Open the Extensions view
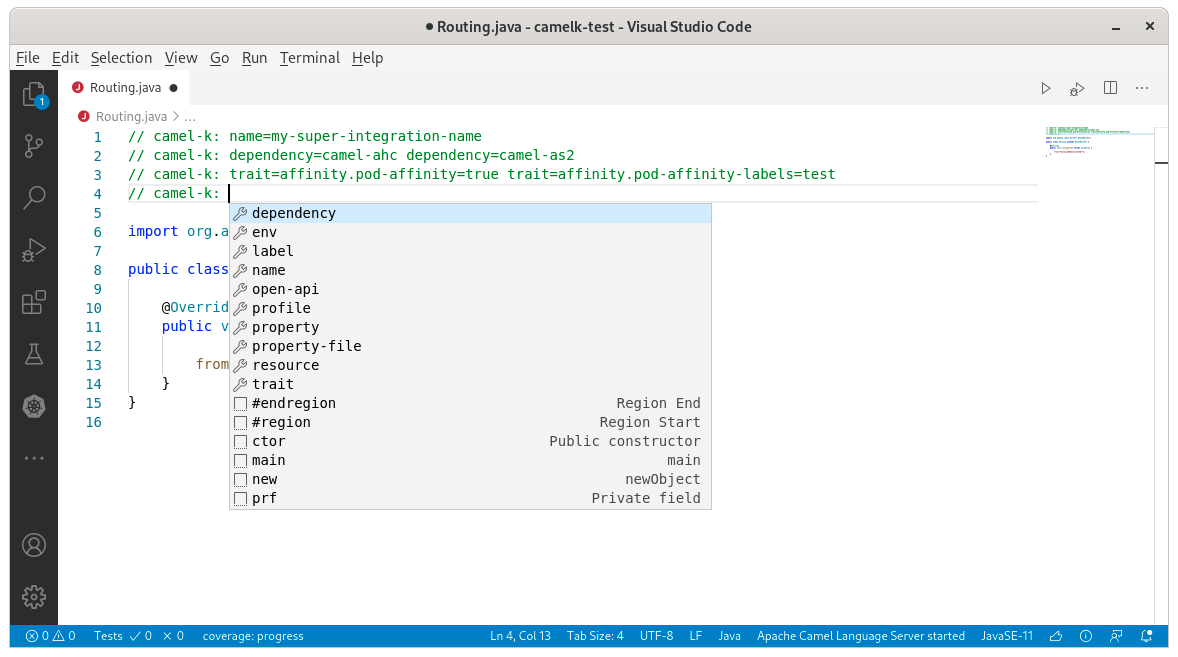 point(34,301)
